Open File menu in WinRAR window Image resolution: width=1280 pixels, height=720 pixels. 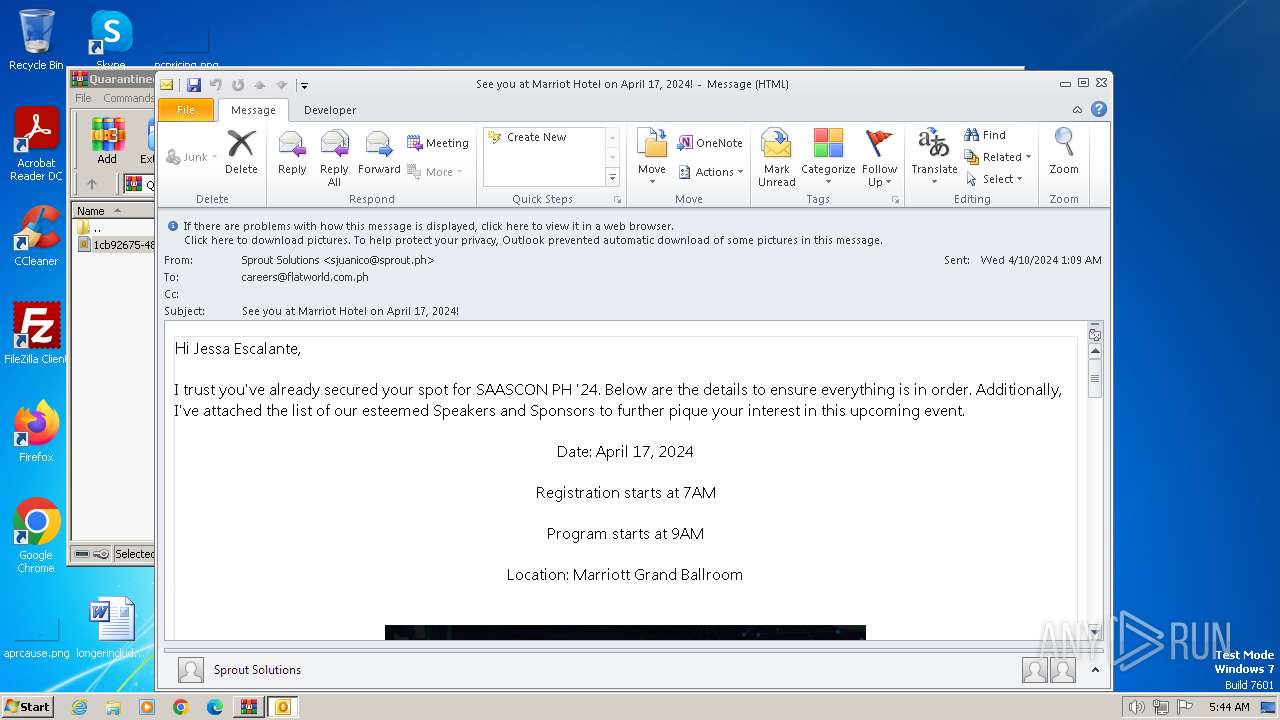pyautogui.click(x=83, y=98)
